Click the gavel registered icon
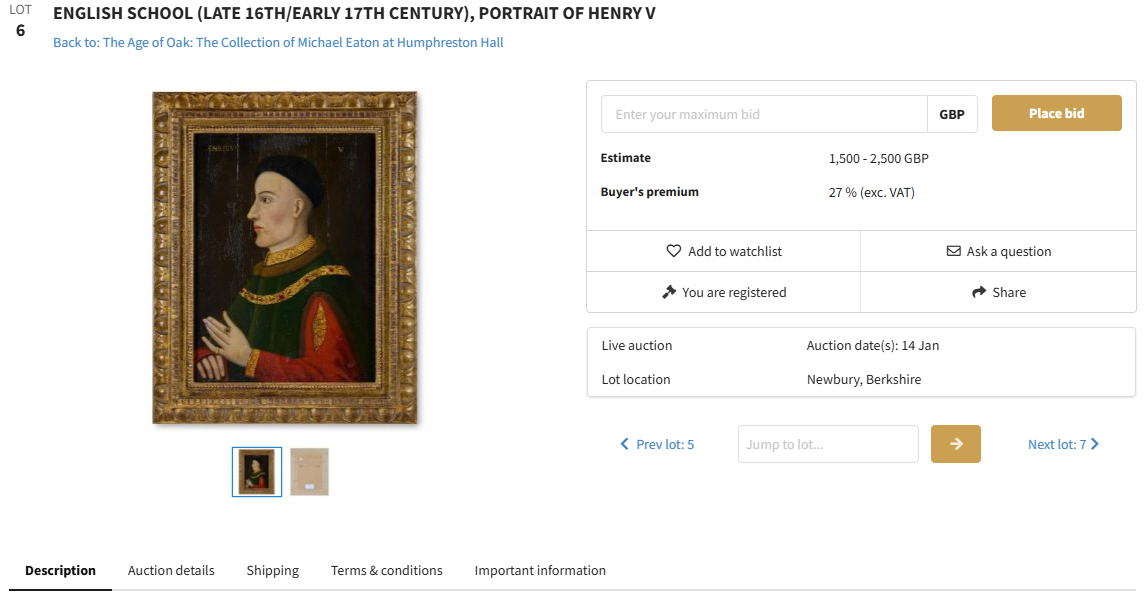 (x=669, y=292)
